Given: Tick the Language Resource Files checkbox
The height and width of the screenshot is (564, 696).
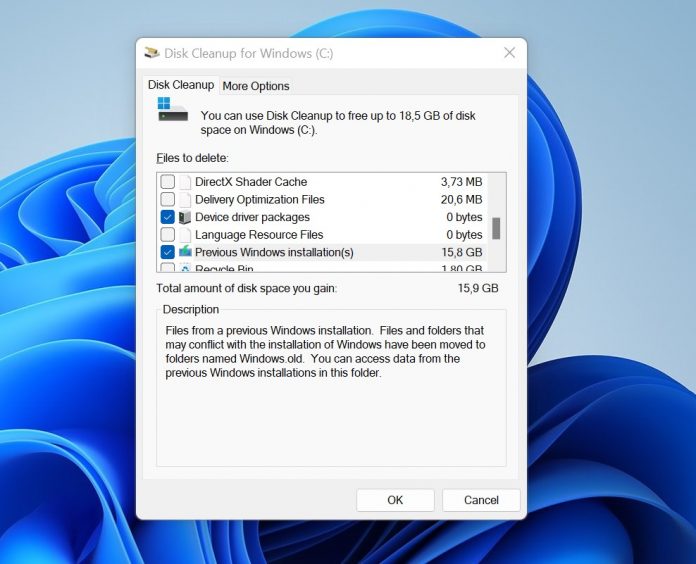Looking at the screenshot, I should point(168,235).
